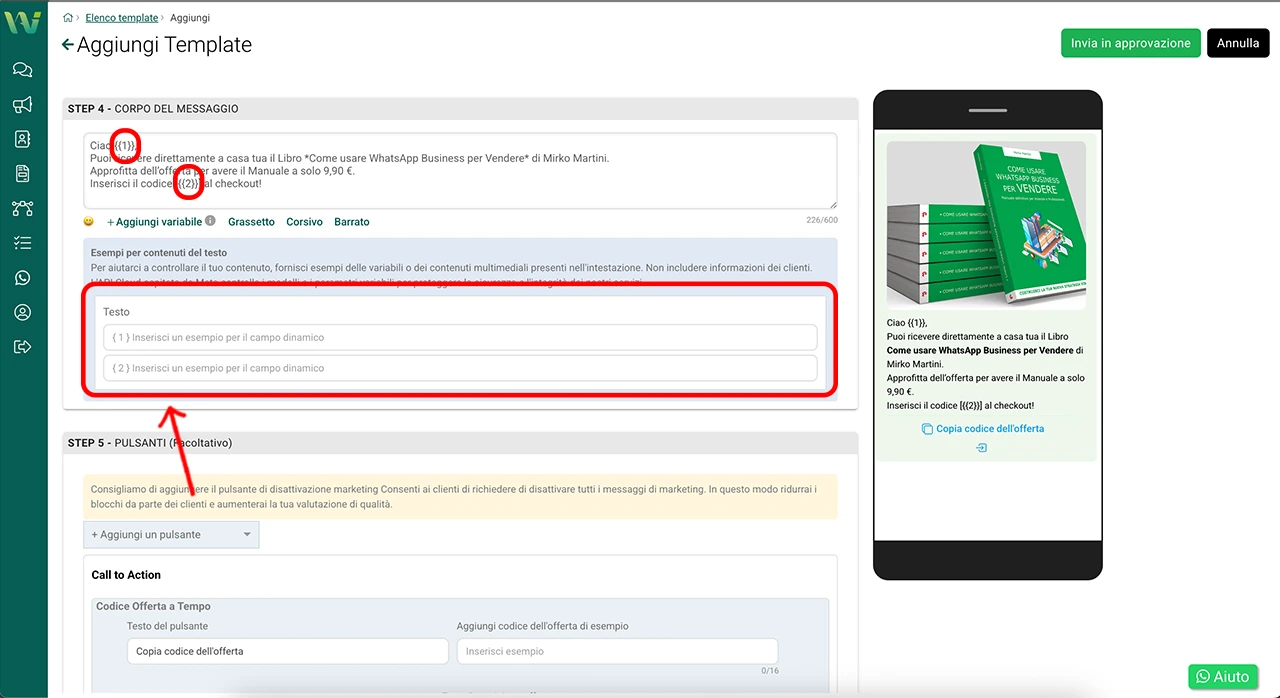
Task: Click the info icon next to Aggiungi variabile
Action: pyautogui.click(x=210, y=221)
